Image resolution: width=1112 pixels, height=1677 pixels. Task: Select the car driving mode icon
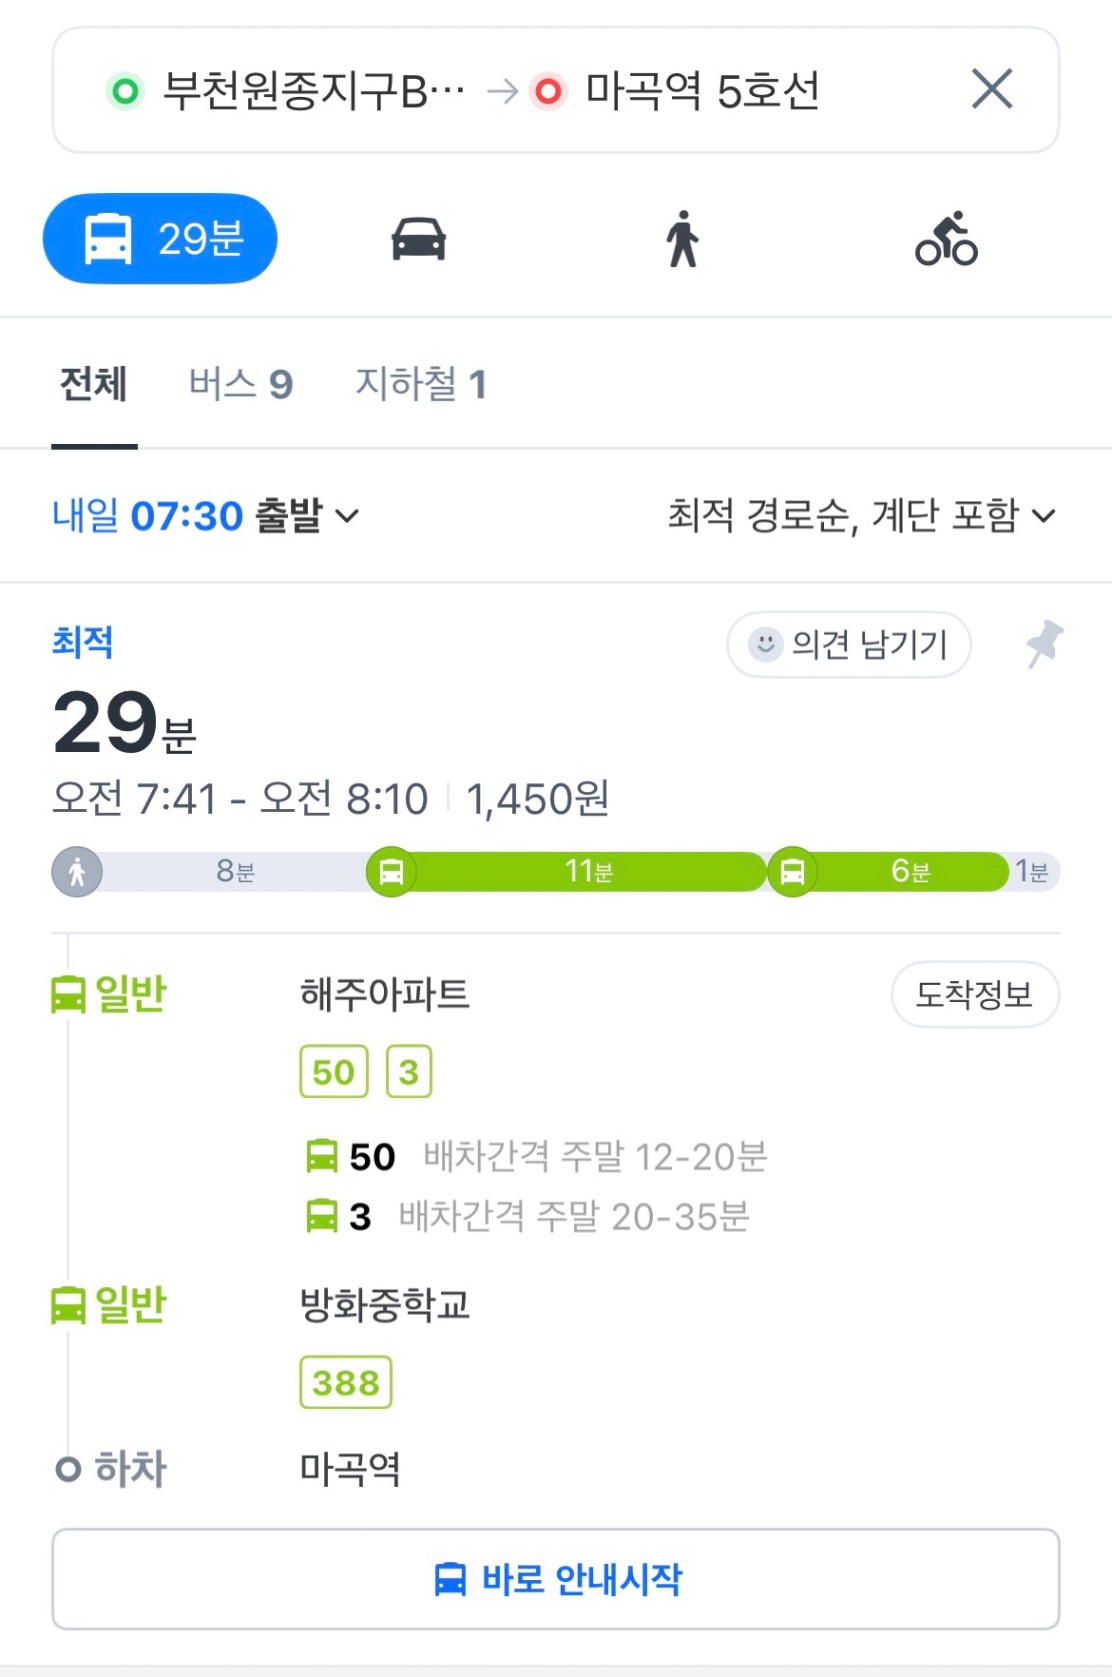tap(418, 240)
